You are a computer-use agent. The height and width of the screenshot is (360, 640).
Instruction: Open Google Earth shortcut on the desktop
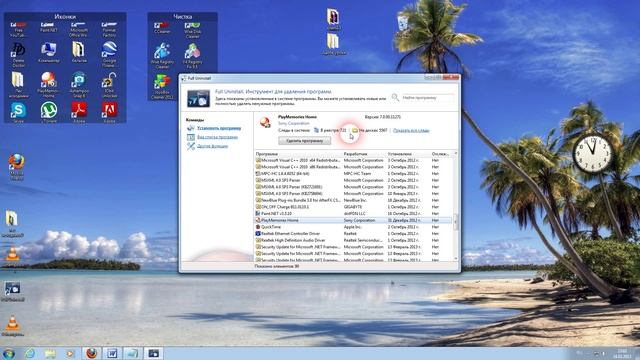[109, 54]
